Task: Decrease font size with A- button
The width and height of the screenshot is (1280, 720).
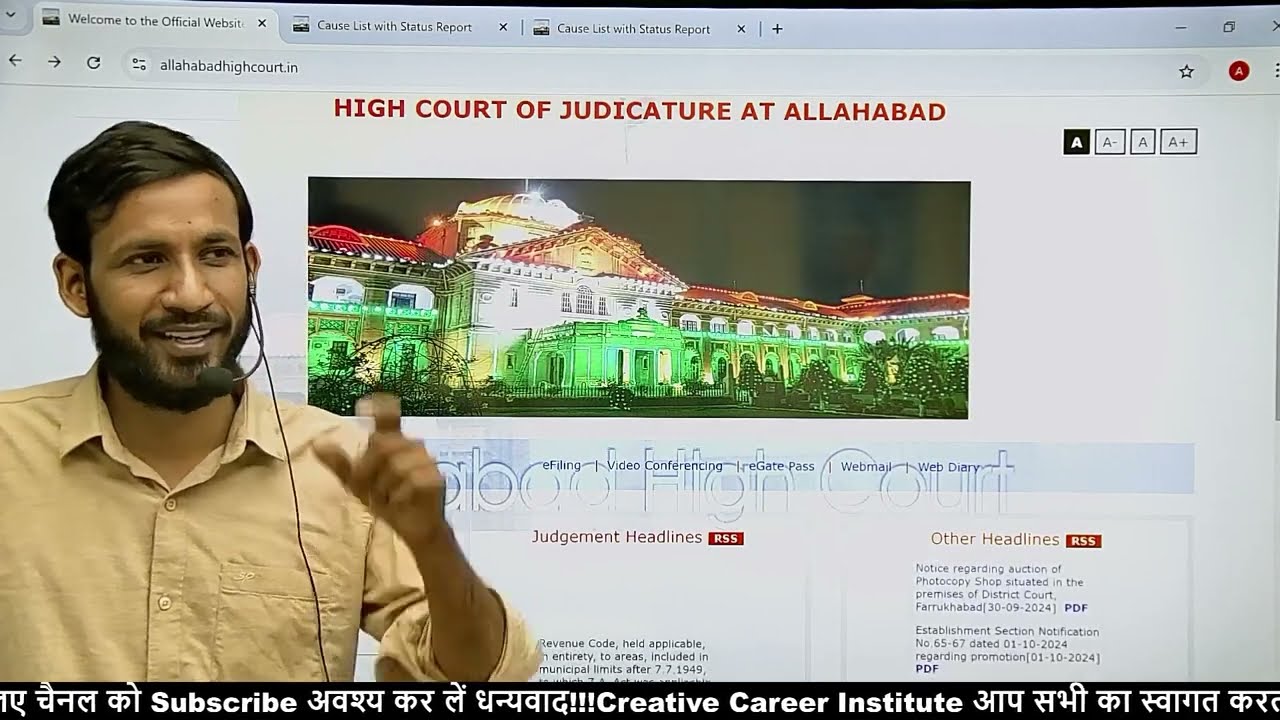Action: point(1109,142)
